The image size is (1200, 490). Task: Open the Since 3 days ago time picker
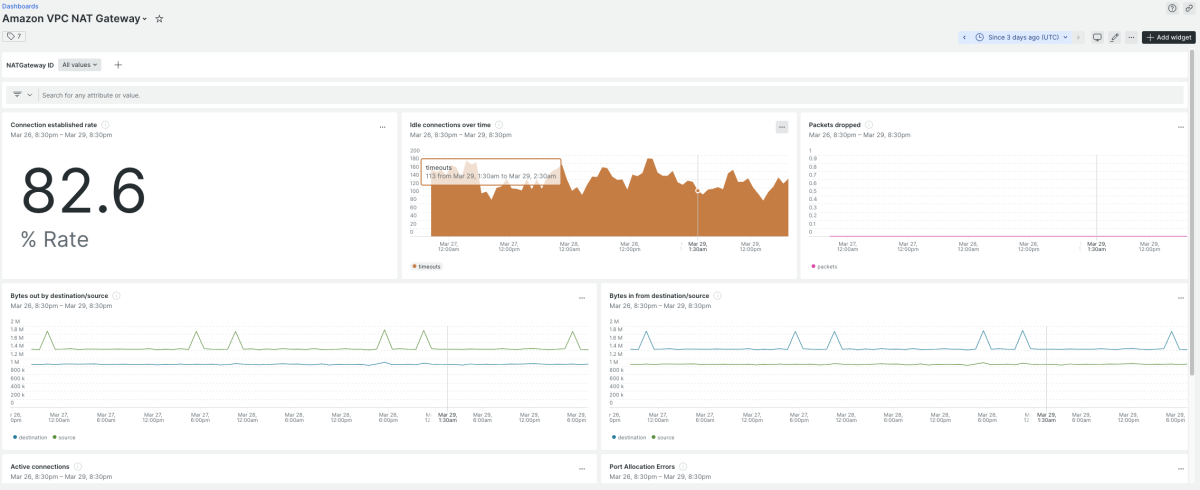coord(1022,37)
